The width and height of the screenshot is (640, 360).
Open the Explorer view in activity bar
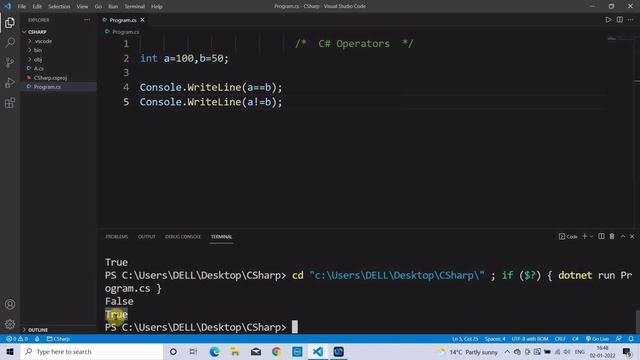coord(10,22)
